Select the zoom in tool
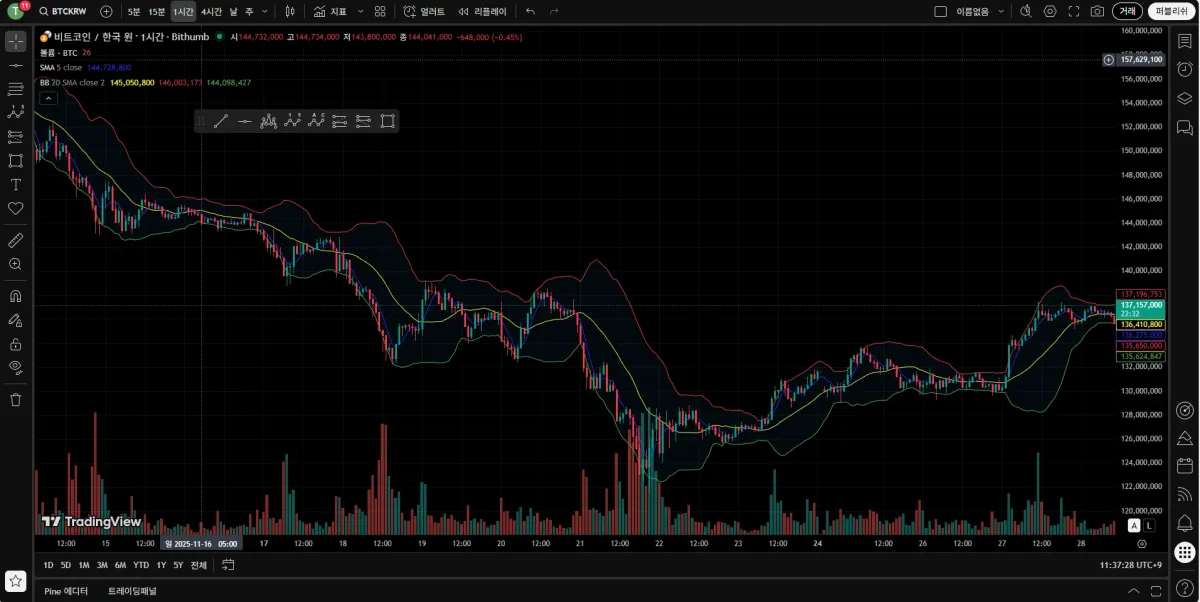 (15, 264)
